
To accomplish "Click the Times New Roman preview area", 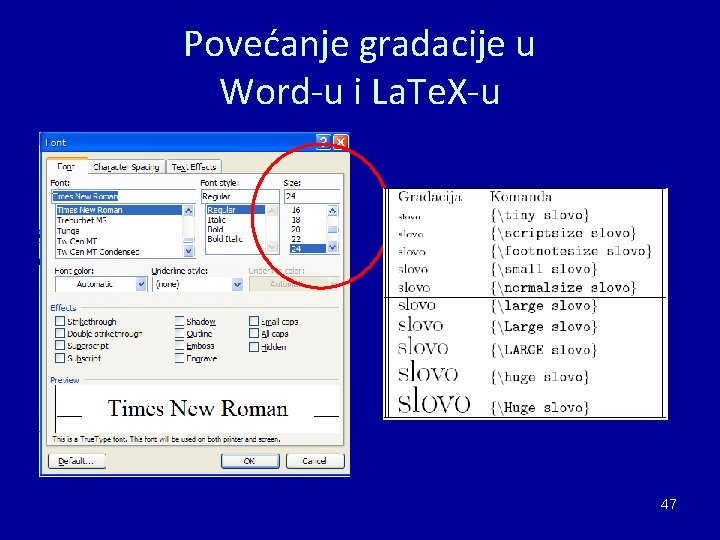I will click(x=197, y=408).
